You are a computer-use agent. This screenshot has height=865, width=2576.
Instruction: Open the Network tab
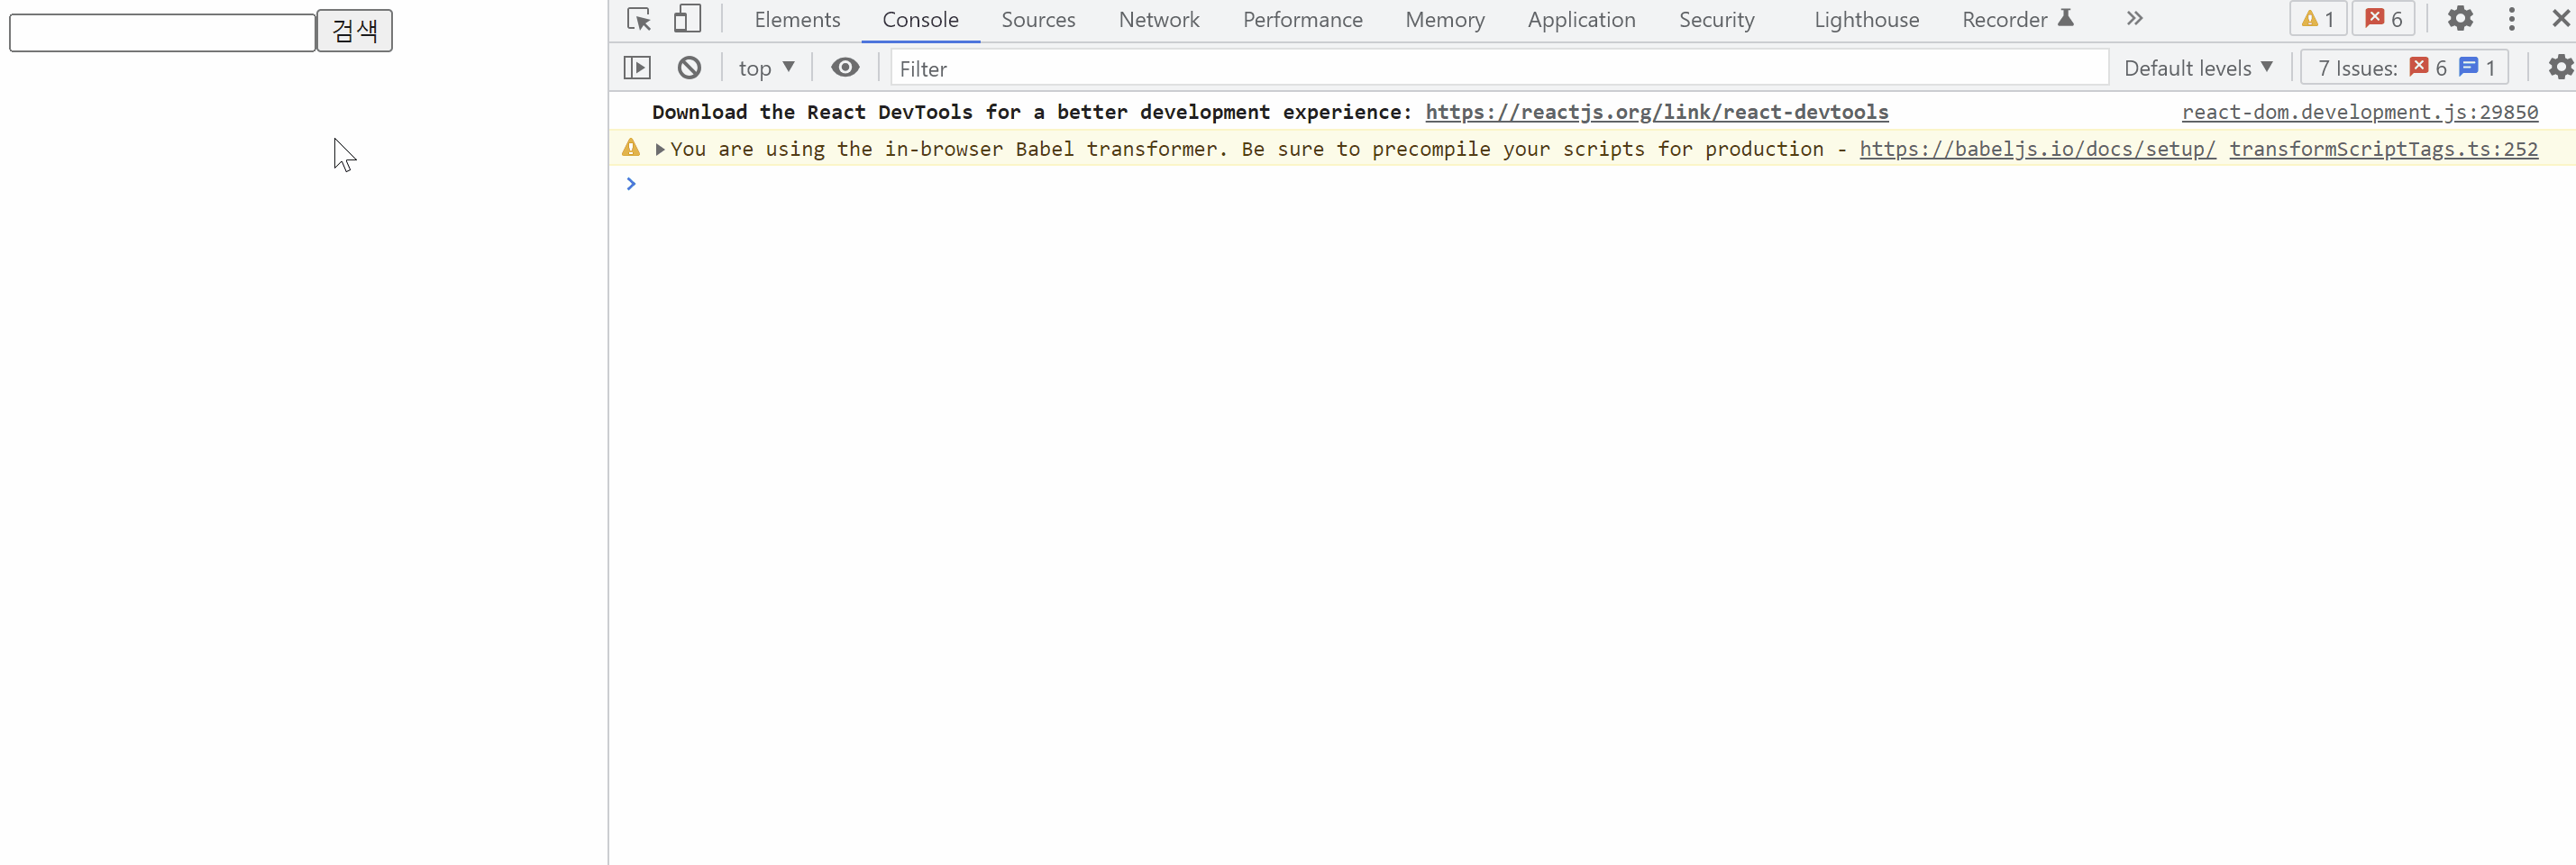tap(1159, 19)
